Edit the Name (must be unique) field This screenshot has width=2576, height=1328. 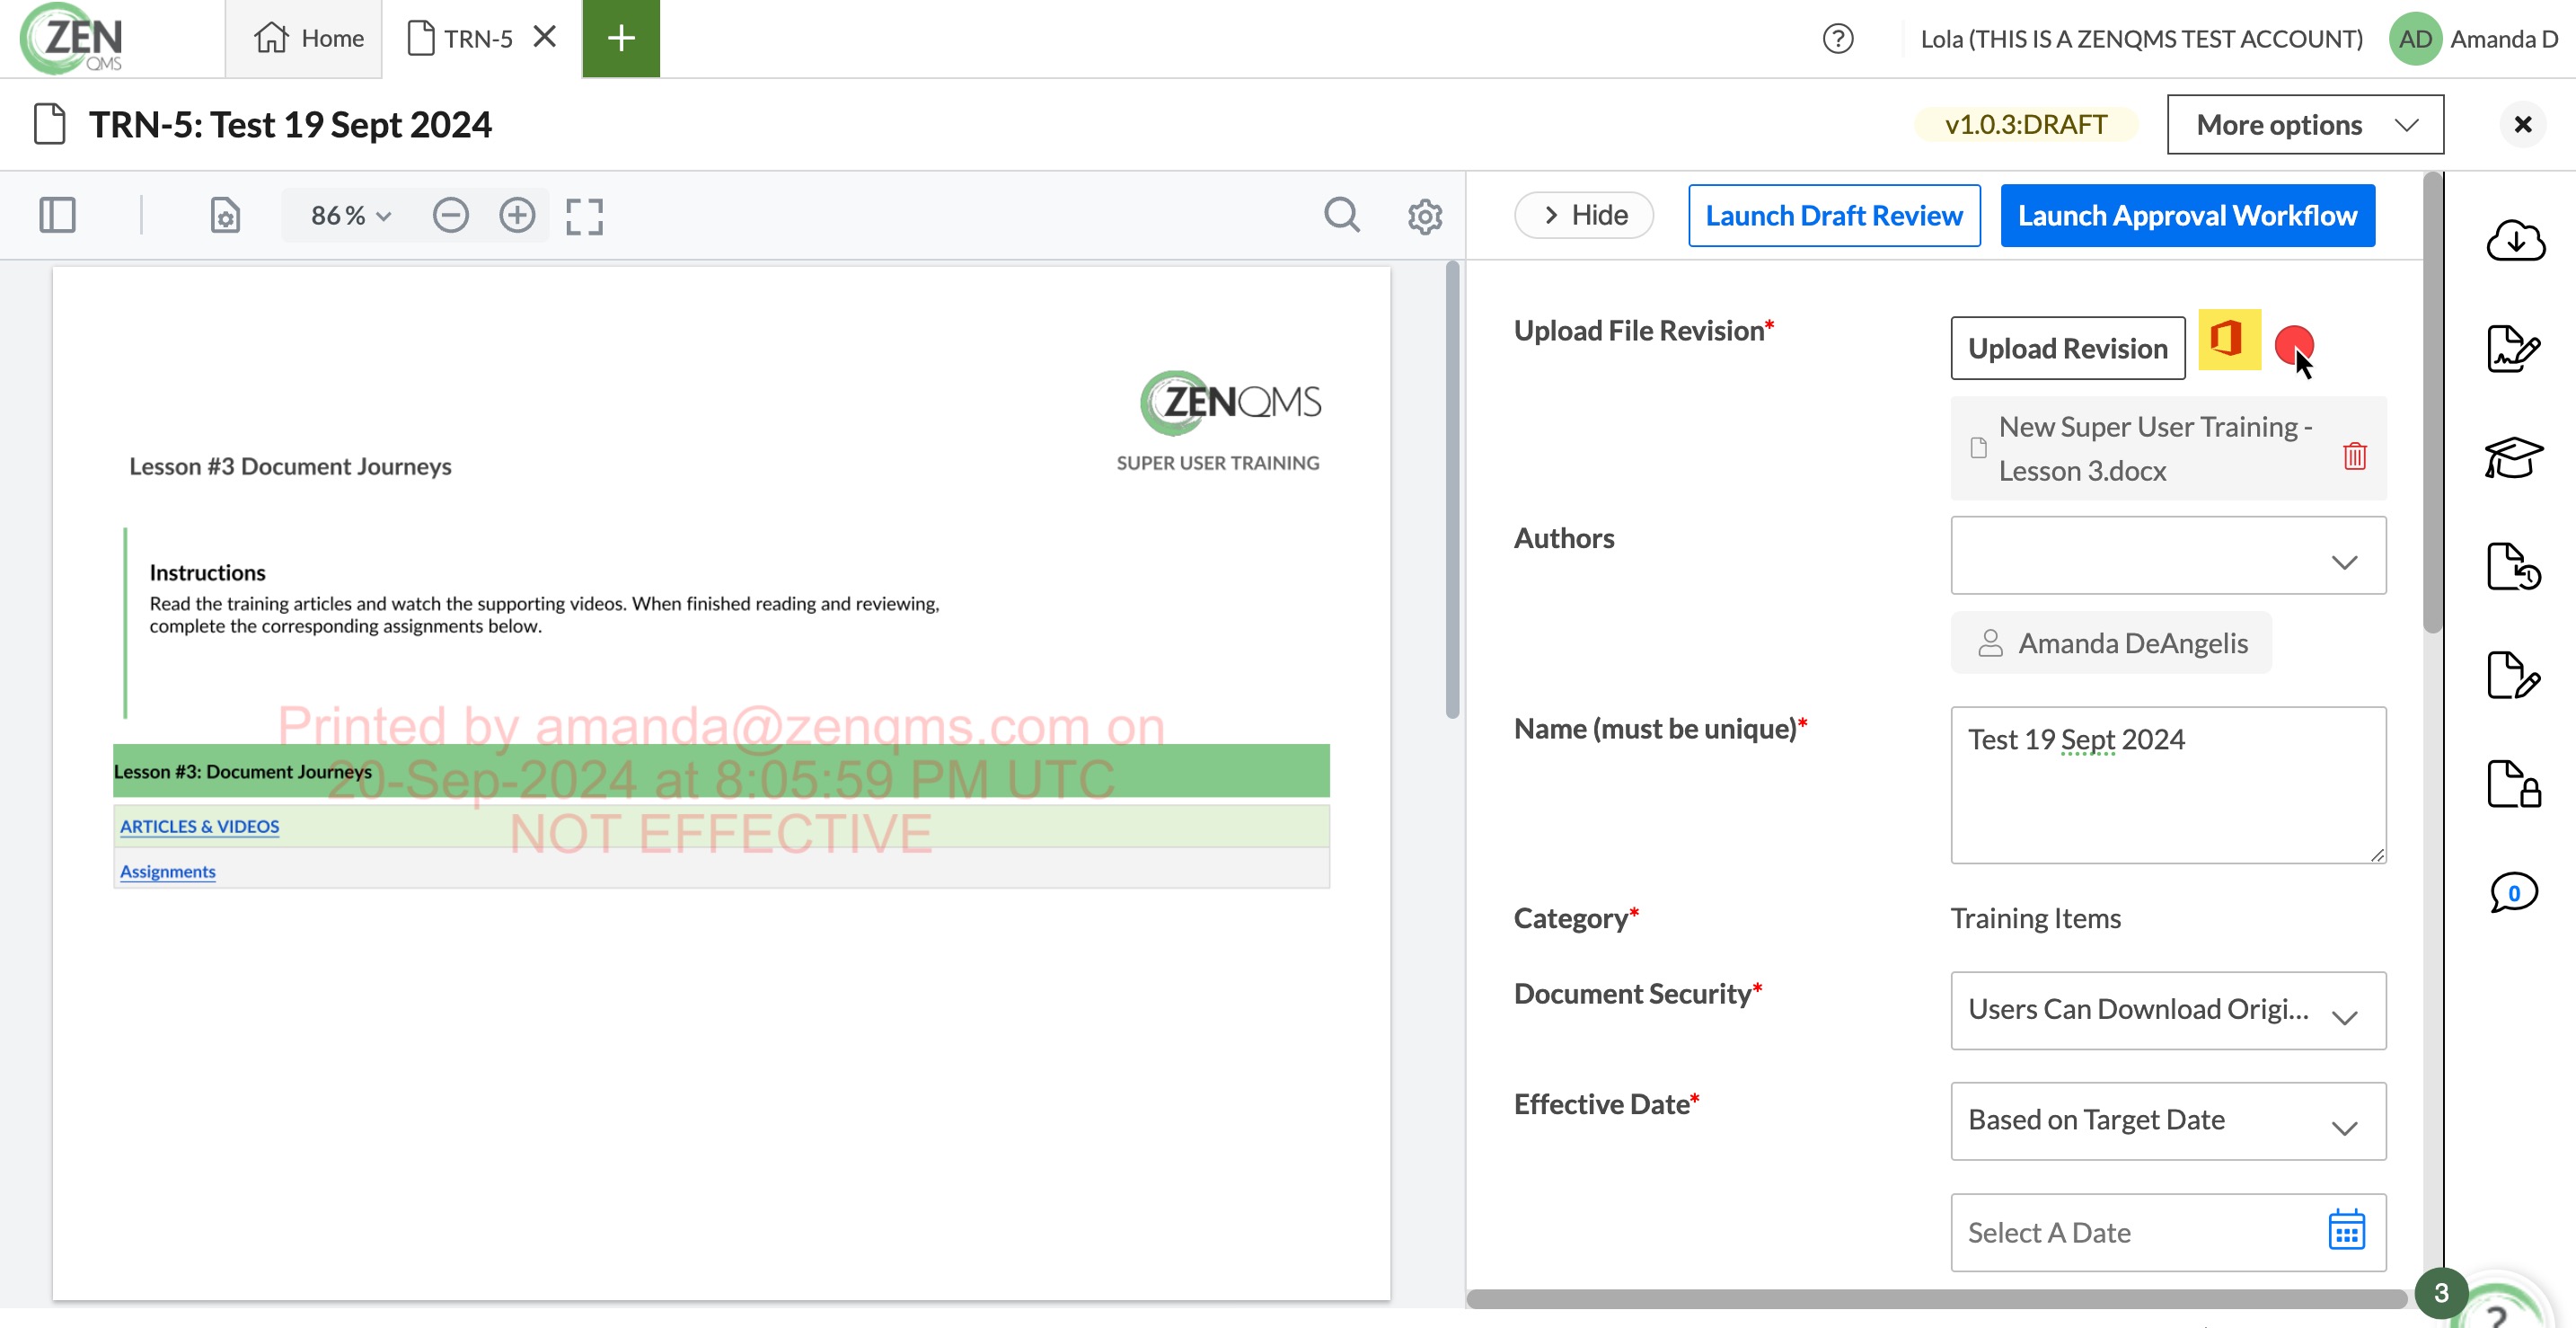2168,785
